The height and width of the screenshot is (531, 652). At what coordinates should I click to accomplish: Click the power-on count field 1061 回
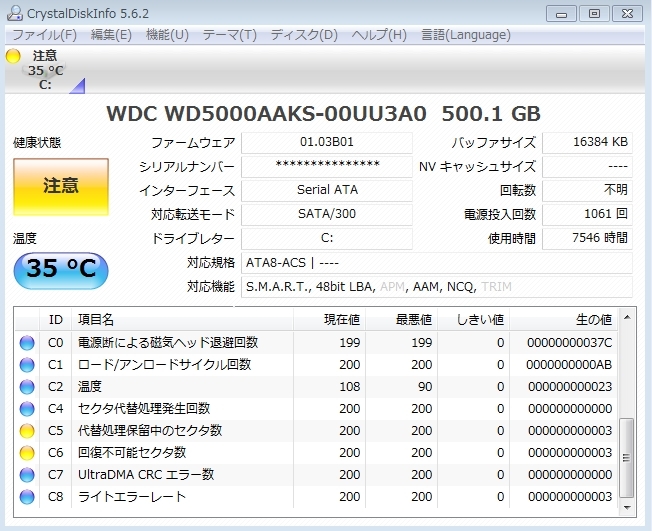pyautogui.click(x=588, y=214)
